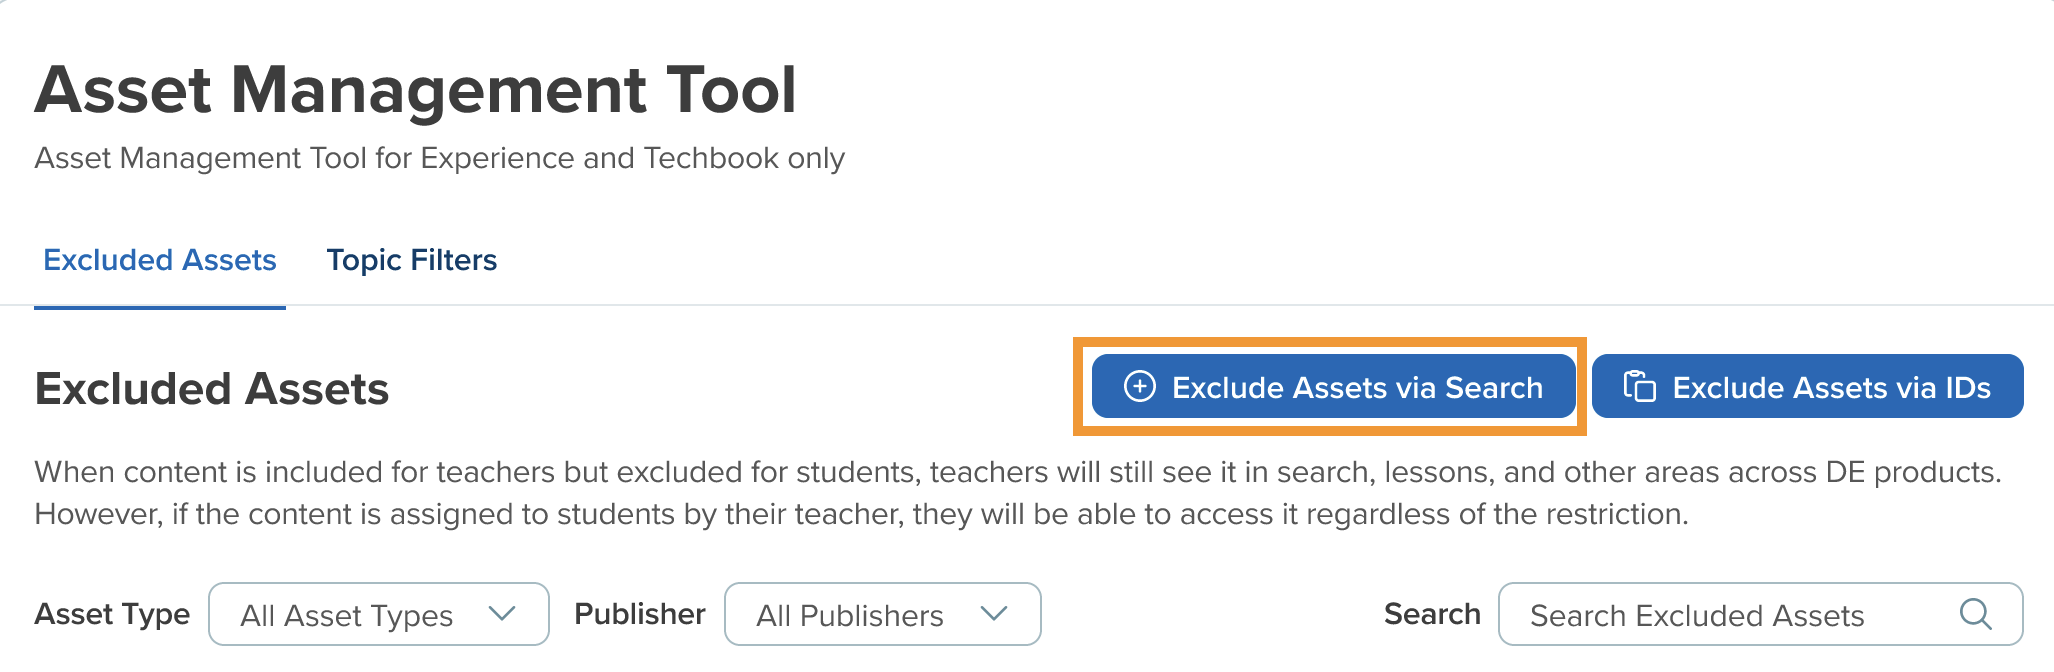Expand the All Publishers dropdown
The width and height of the screenshot is (2054, 672).
click(882, 614)
